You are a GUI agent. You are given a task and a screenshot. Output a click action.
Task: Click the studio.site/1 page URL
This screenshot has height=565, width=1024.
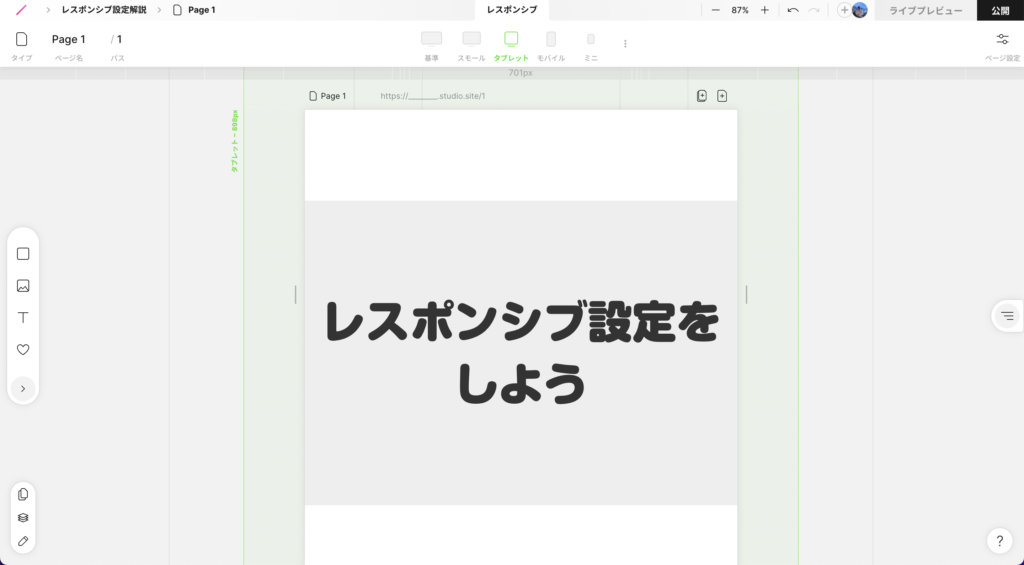433,96
